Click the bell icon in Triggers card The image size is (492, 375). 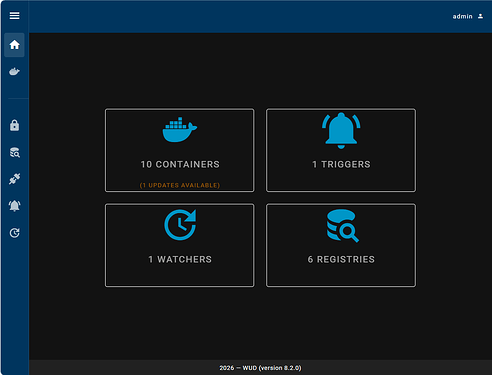pos(341,131)
